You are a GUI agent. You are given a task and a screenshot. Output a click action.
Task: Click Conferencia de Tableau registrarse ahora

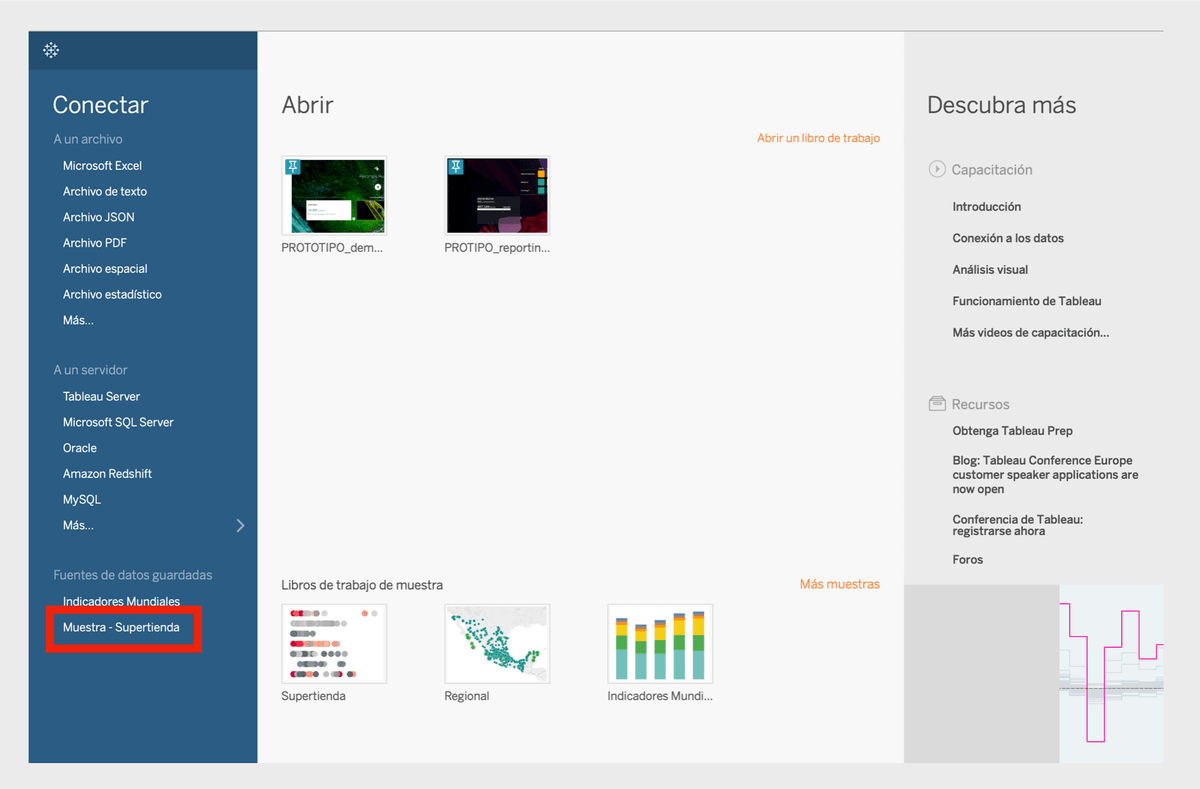(x=1018, y=526)
